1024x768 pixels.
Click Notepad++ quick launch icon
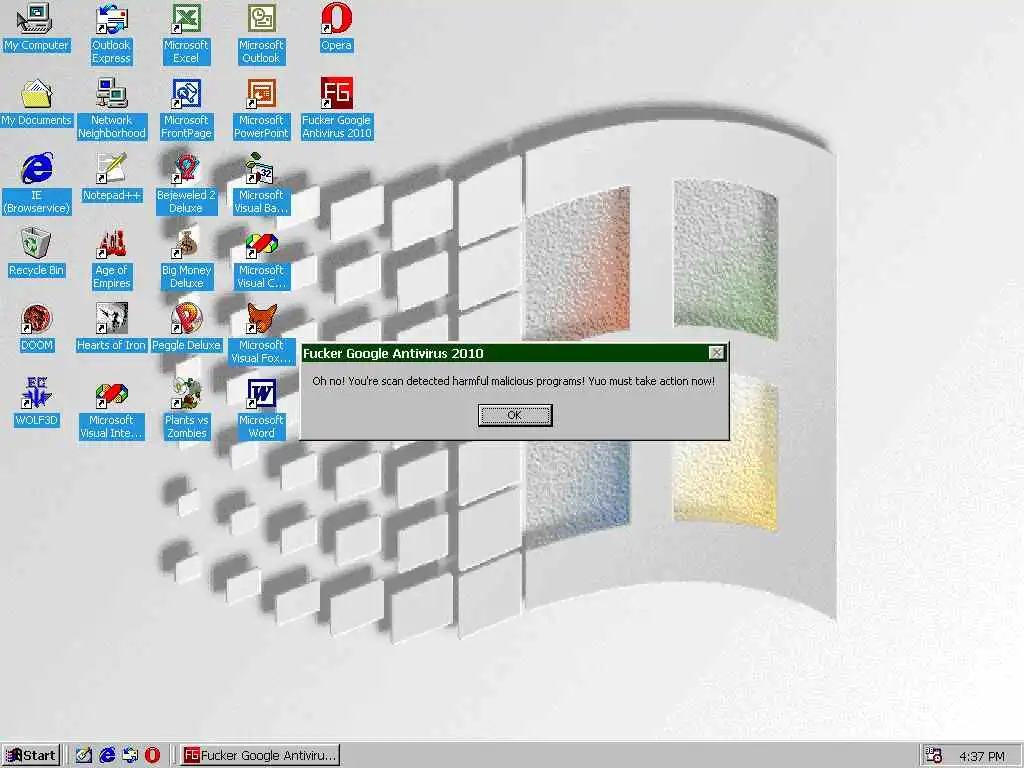[x=83, y=756]
